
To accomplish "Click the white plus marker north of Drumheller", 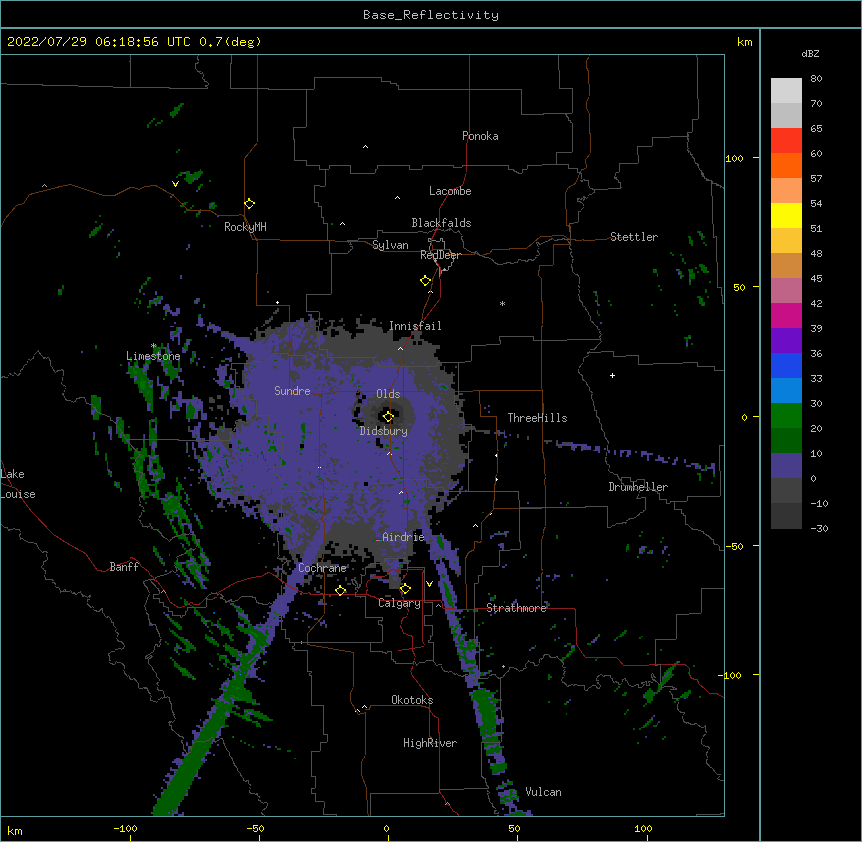I will (612, 375).
